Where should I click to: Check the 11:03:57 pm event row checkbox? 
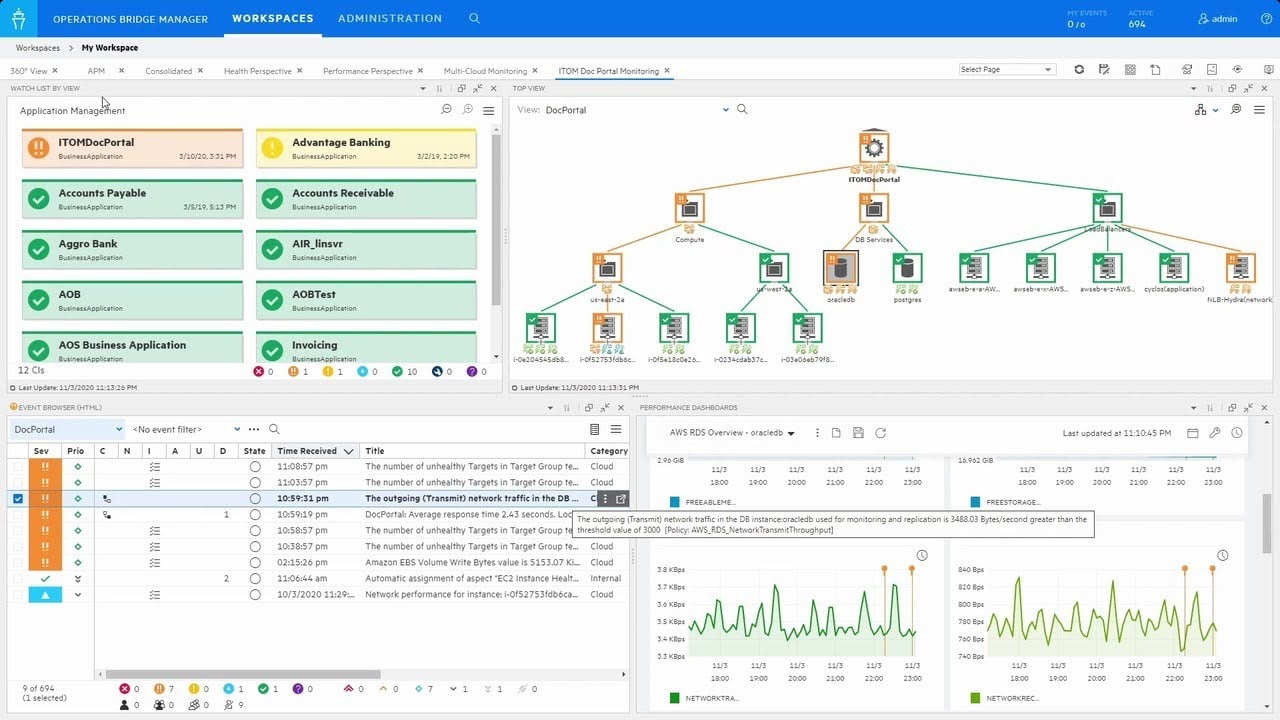tap(18, 482)
